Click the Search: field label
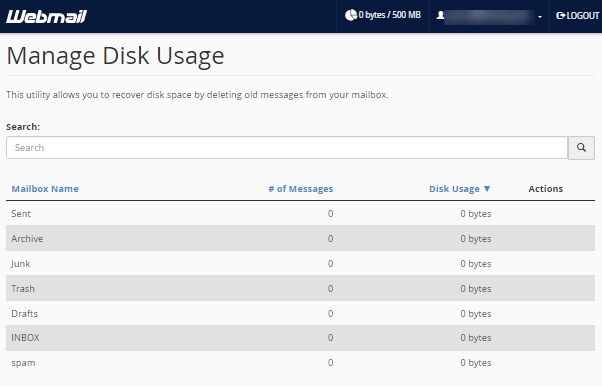Screen dimensions: 602x386 tap(23, 127)
